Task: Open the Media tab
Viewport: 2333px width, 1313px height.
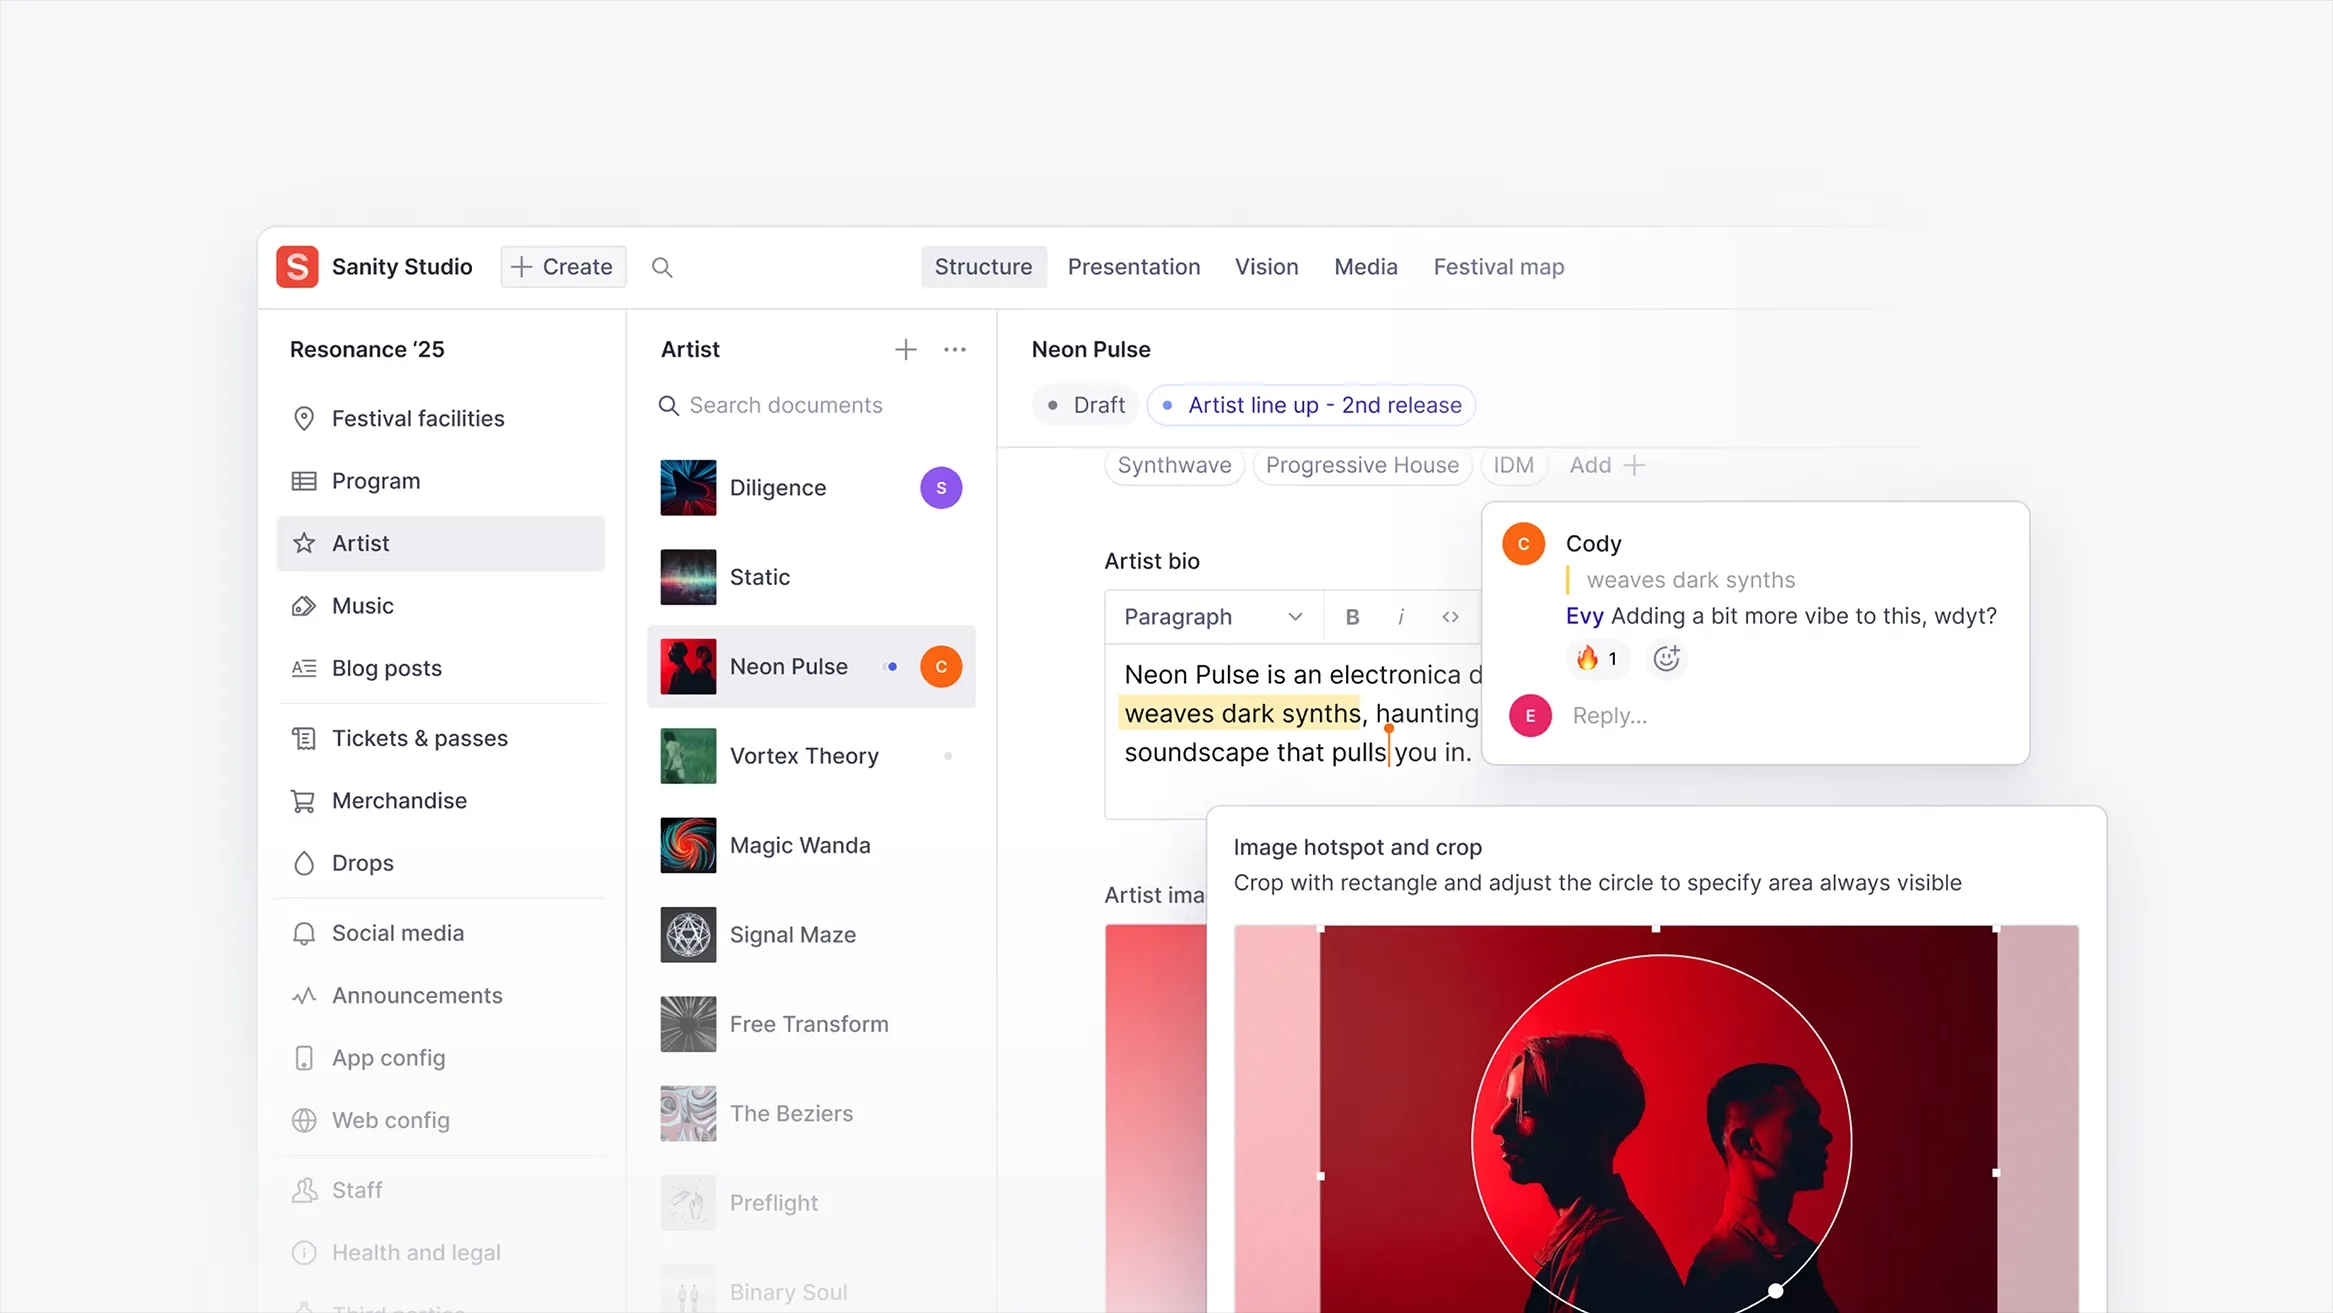Action: (1365, 267)
